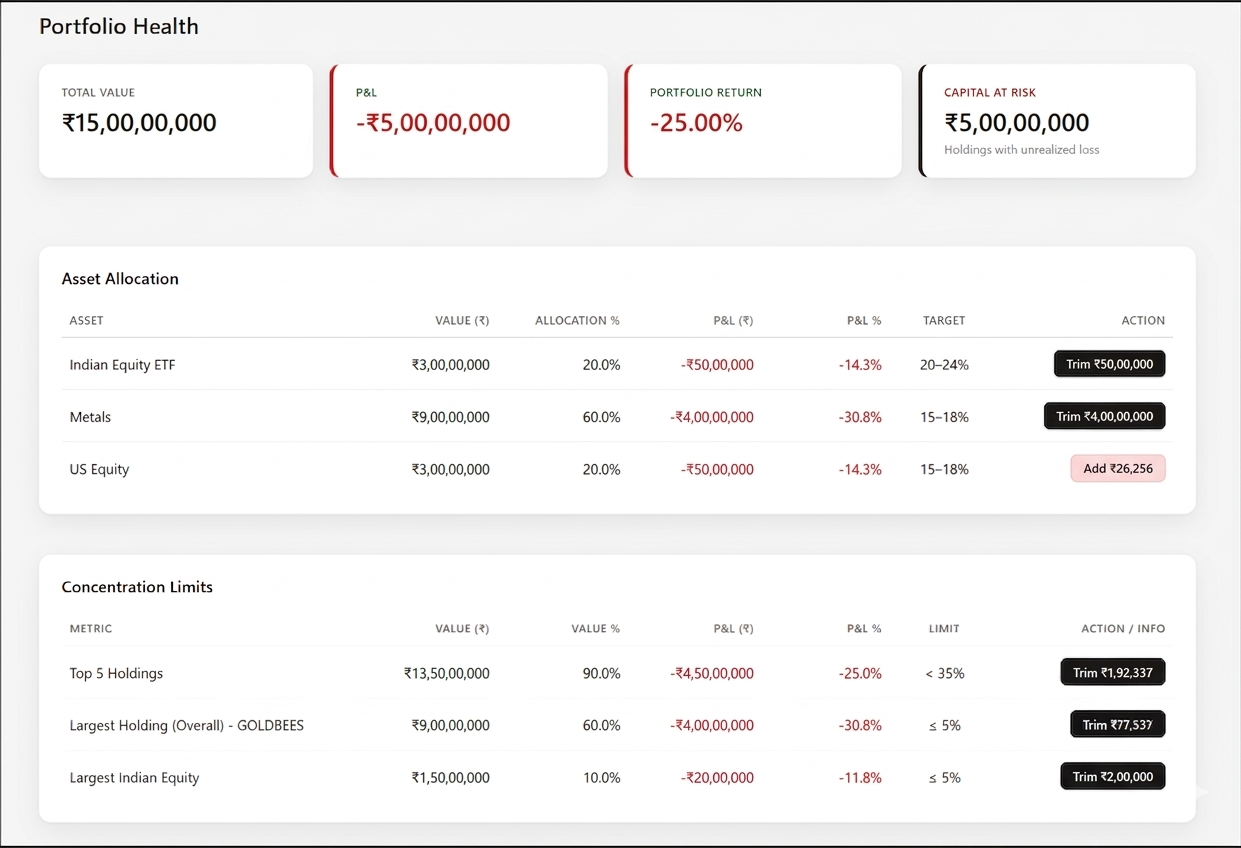Click the Limit column header
The image size is (1241, 848).
tap(943, 629)
